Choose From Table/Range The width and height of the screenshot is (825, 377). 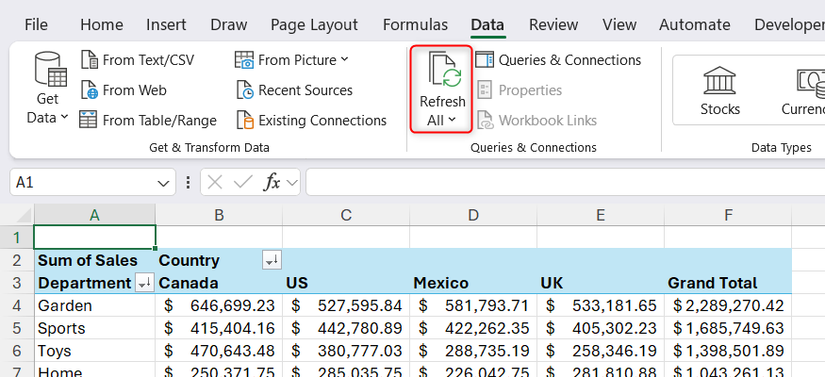(148, 120)
